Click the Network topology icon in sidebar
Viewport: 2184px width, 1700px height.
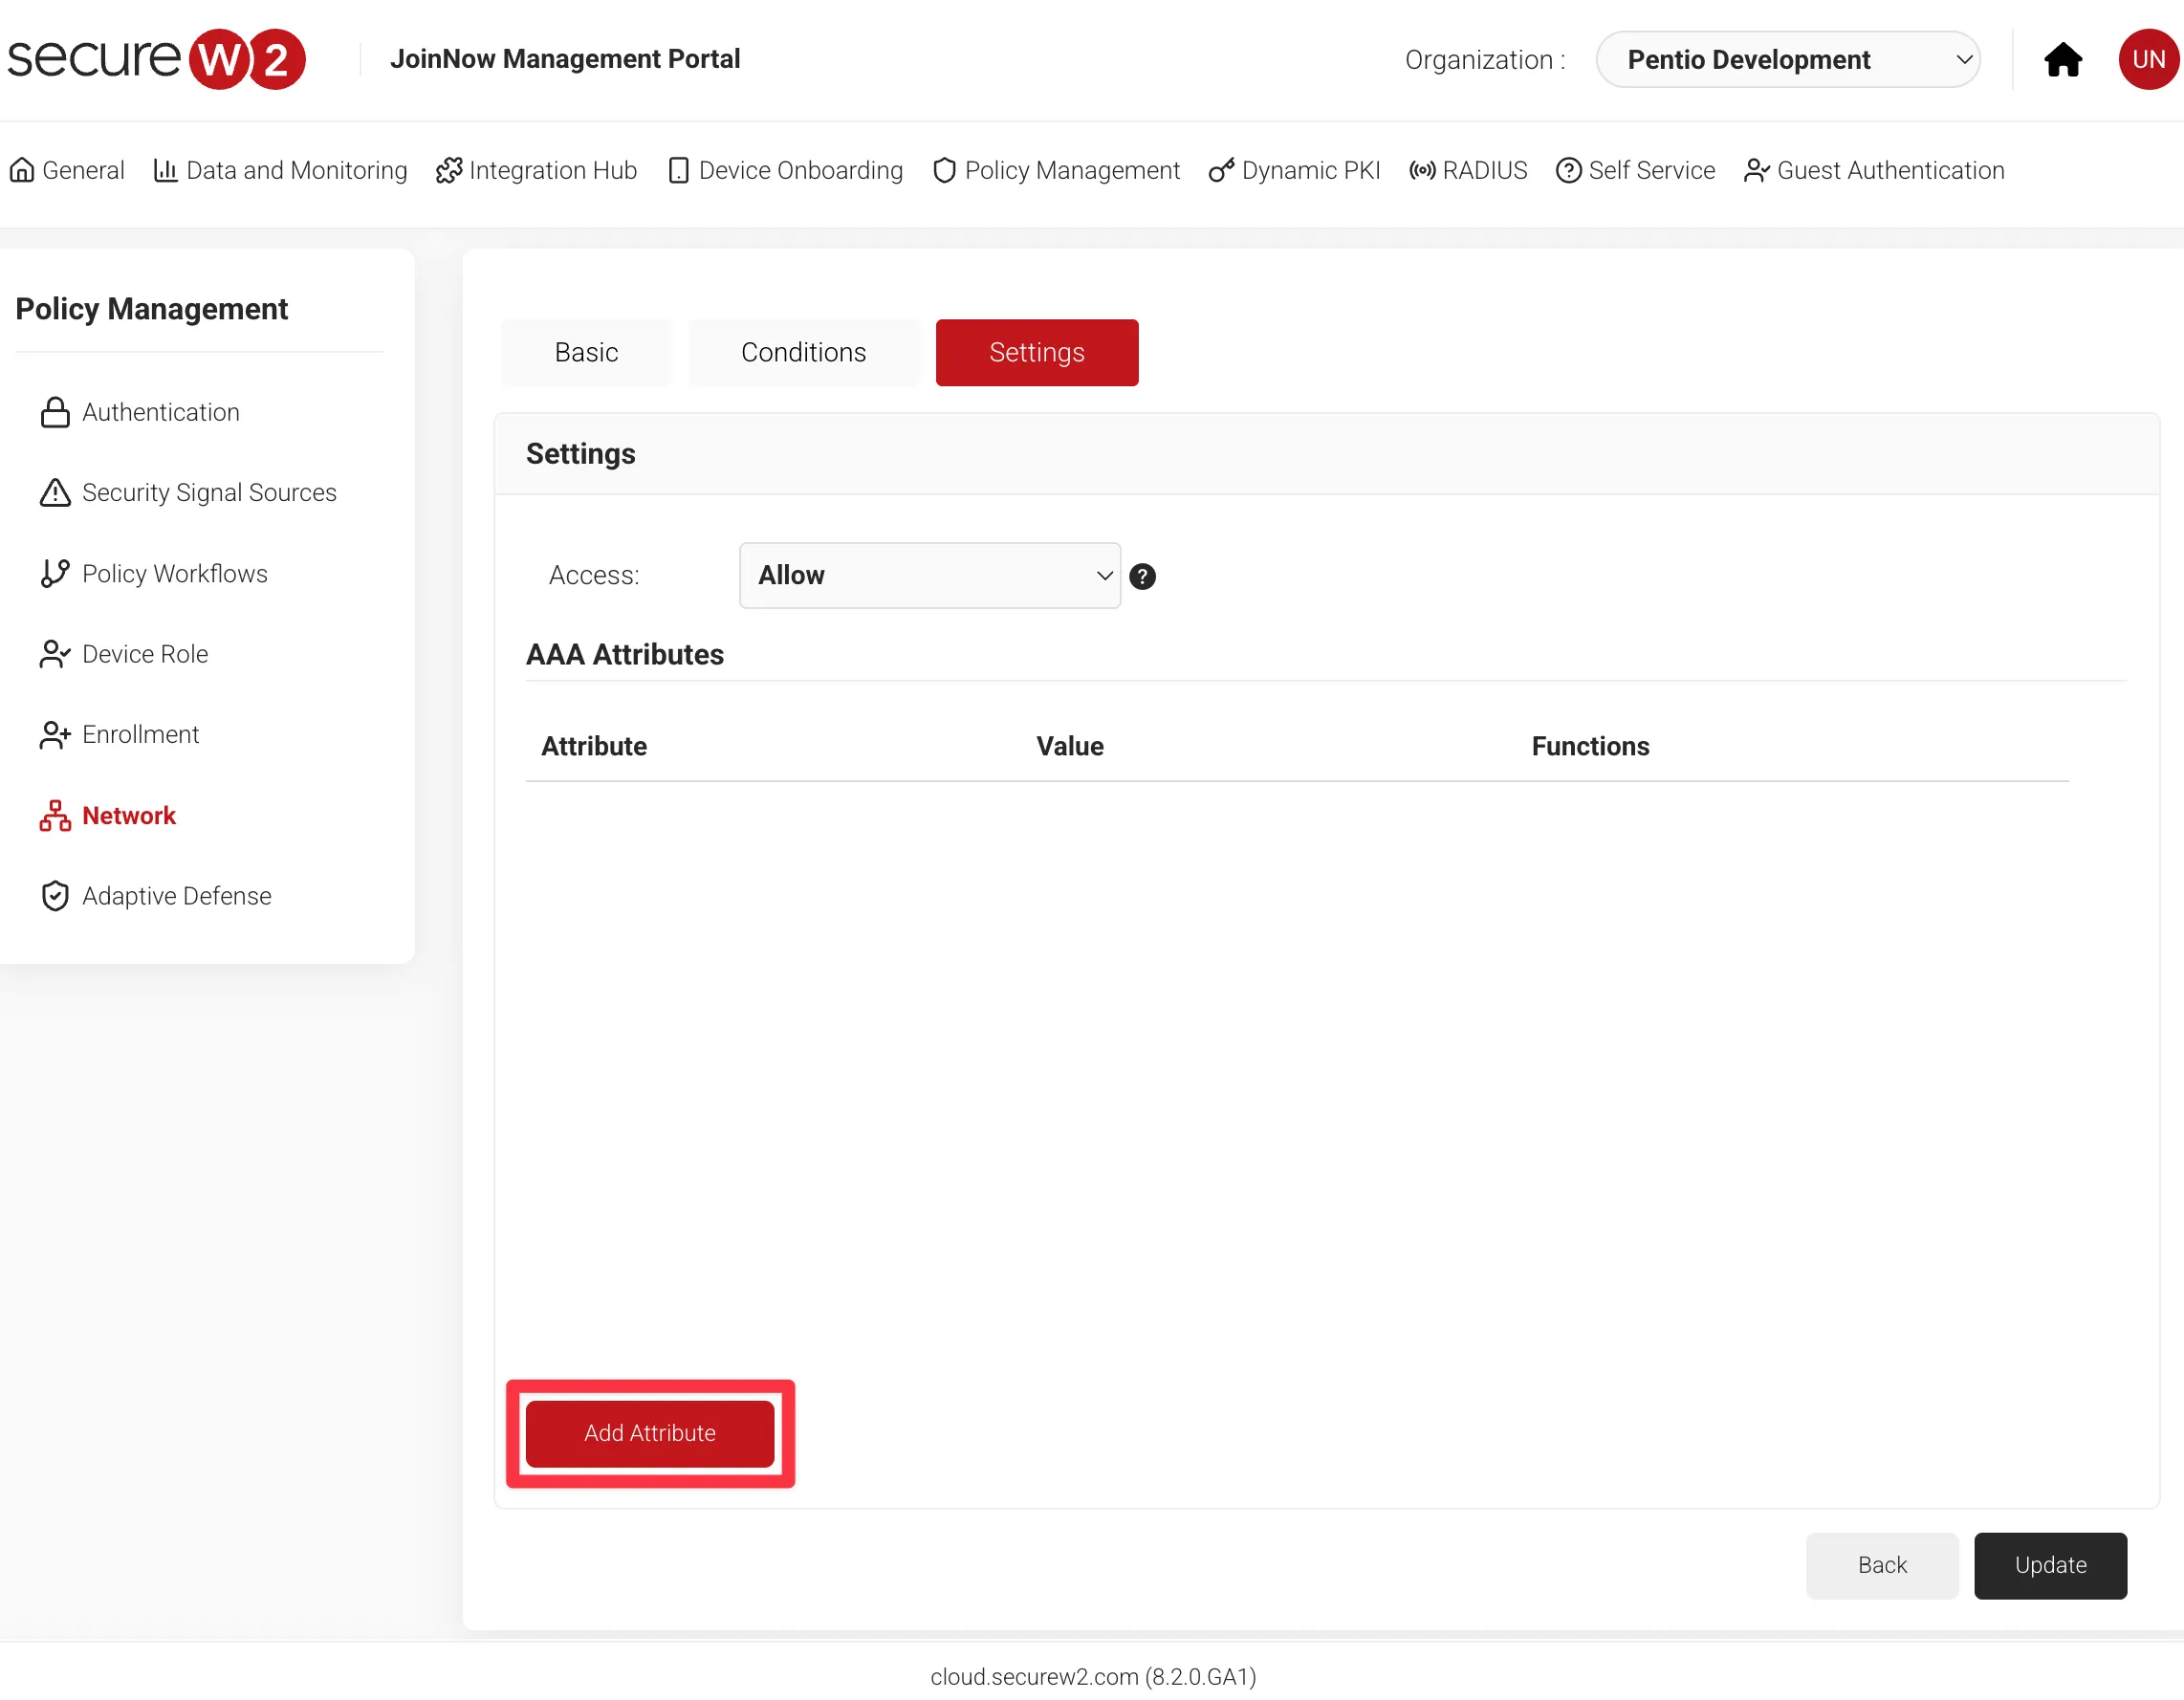point(55,815)
